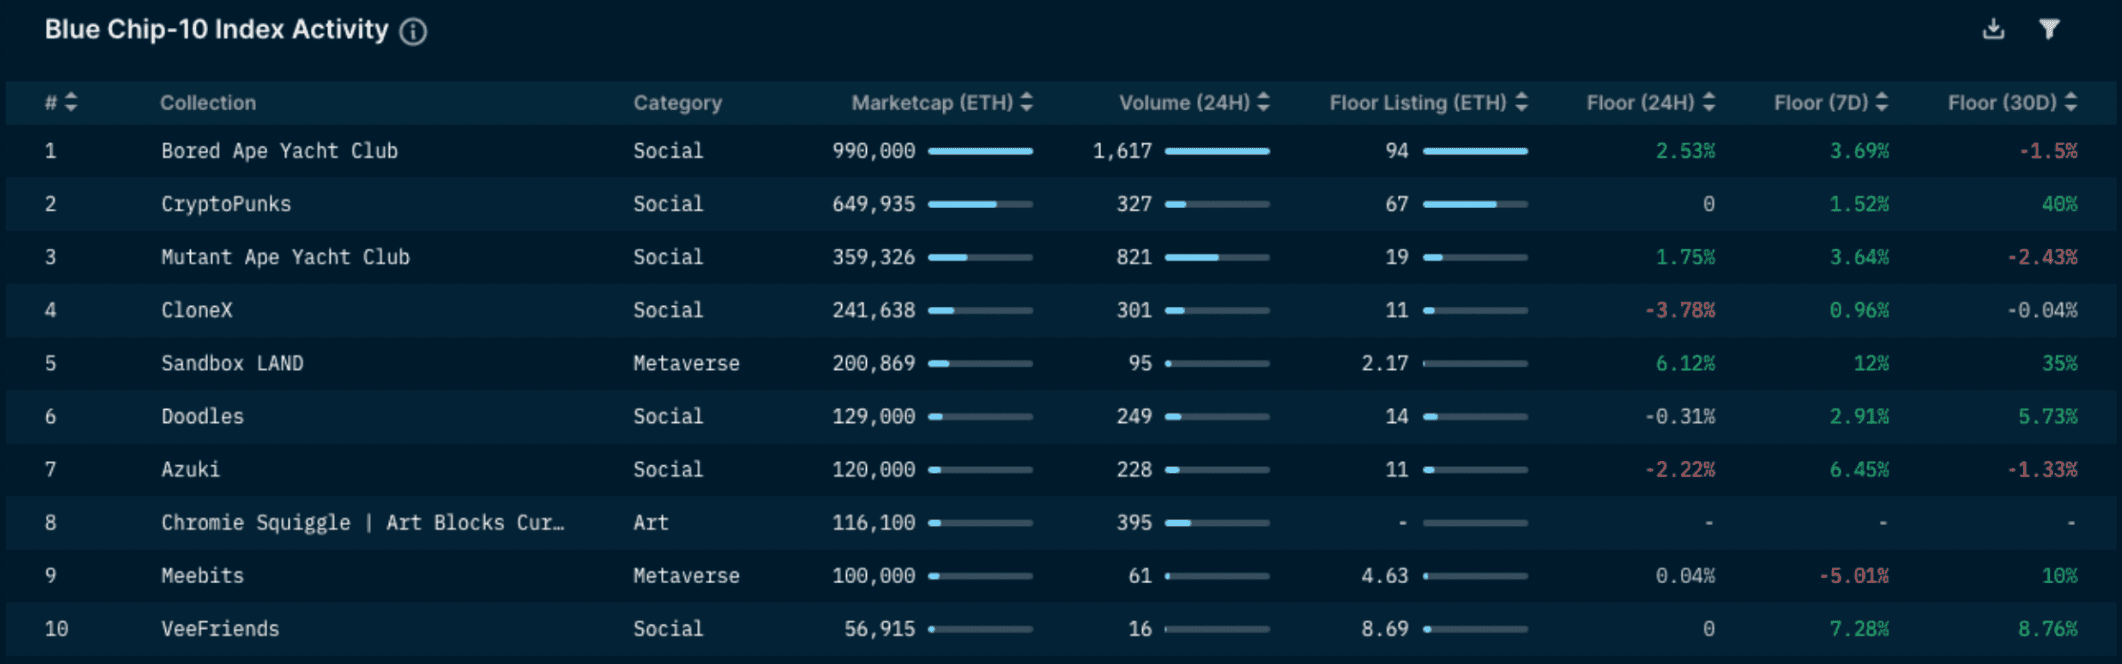Select marketcap value 56,915

click(x=880, y=629)
